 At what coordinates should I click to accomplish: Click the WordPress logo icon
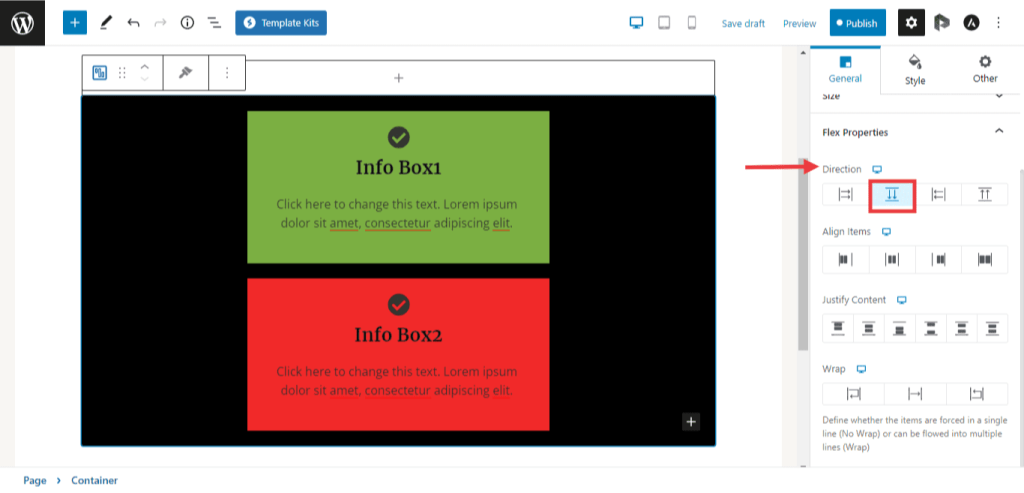[22, 22]
